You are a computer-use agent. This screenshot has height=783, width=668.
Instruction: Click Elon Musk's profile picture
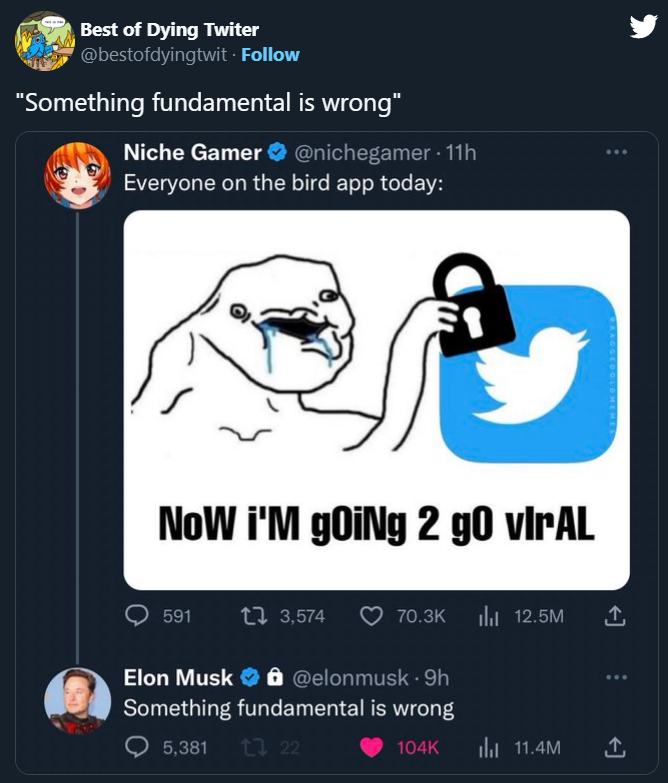77,699
